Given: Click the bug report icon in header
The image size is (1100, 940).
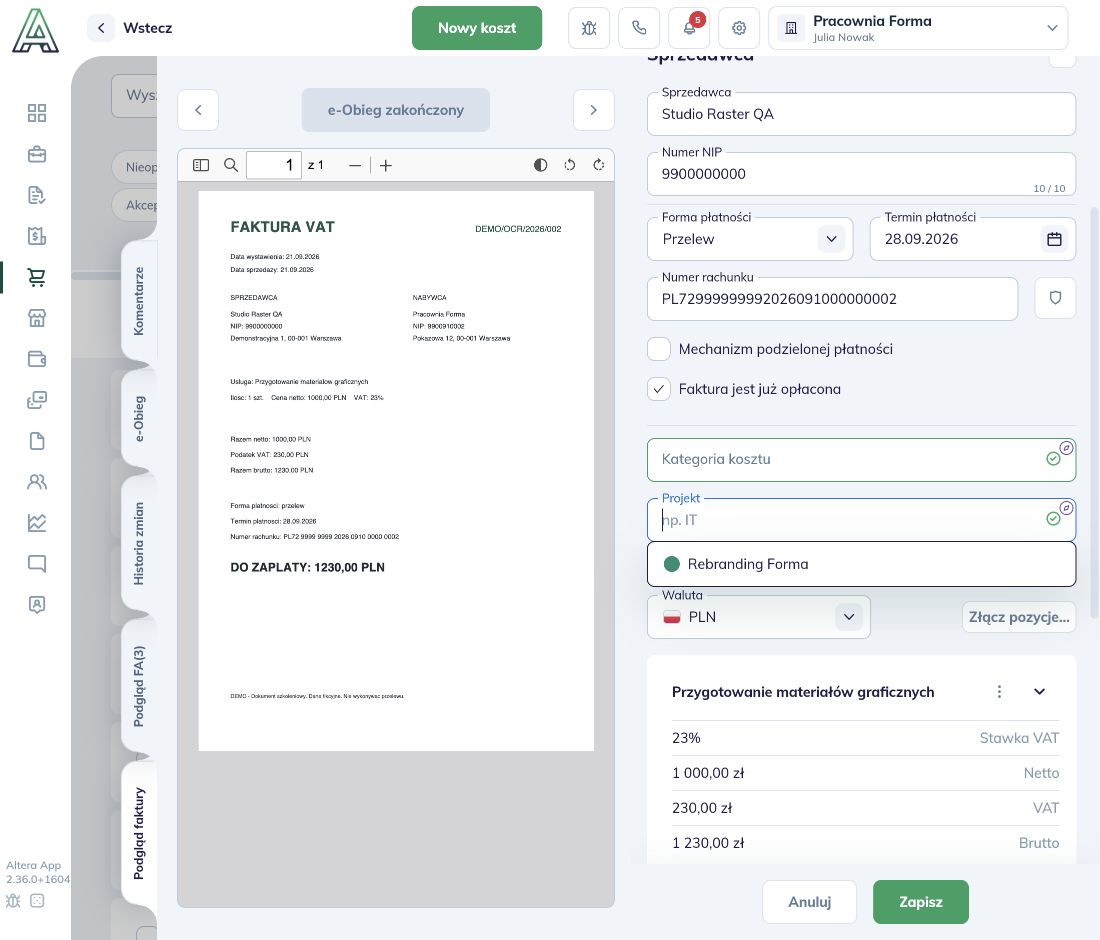Looking at the screenshot, I should [x=589, y=28].
